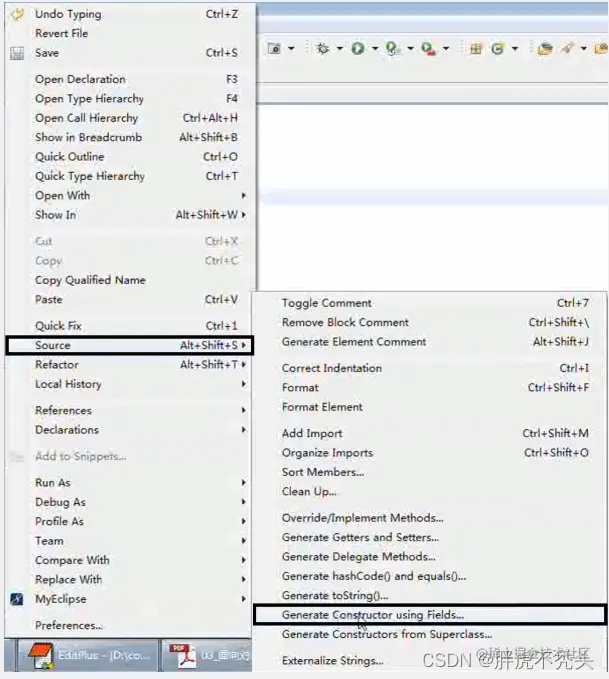Open dropdown beside the coverage run icon
Screen dimensions: 609x679
[410, 48]
